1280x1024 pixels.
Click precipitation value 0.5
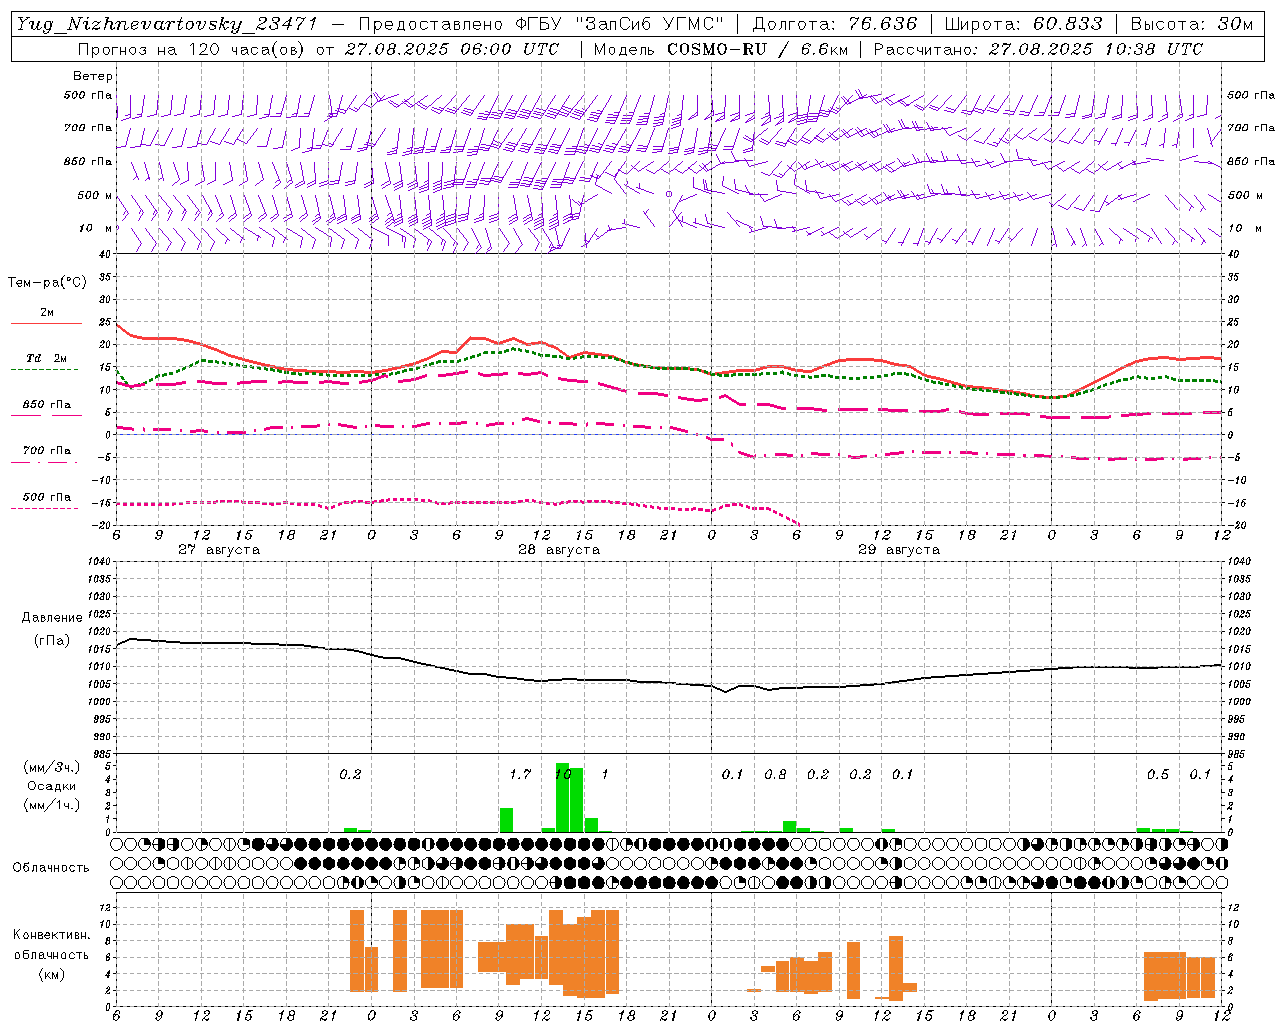click(1158, 775)
